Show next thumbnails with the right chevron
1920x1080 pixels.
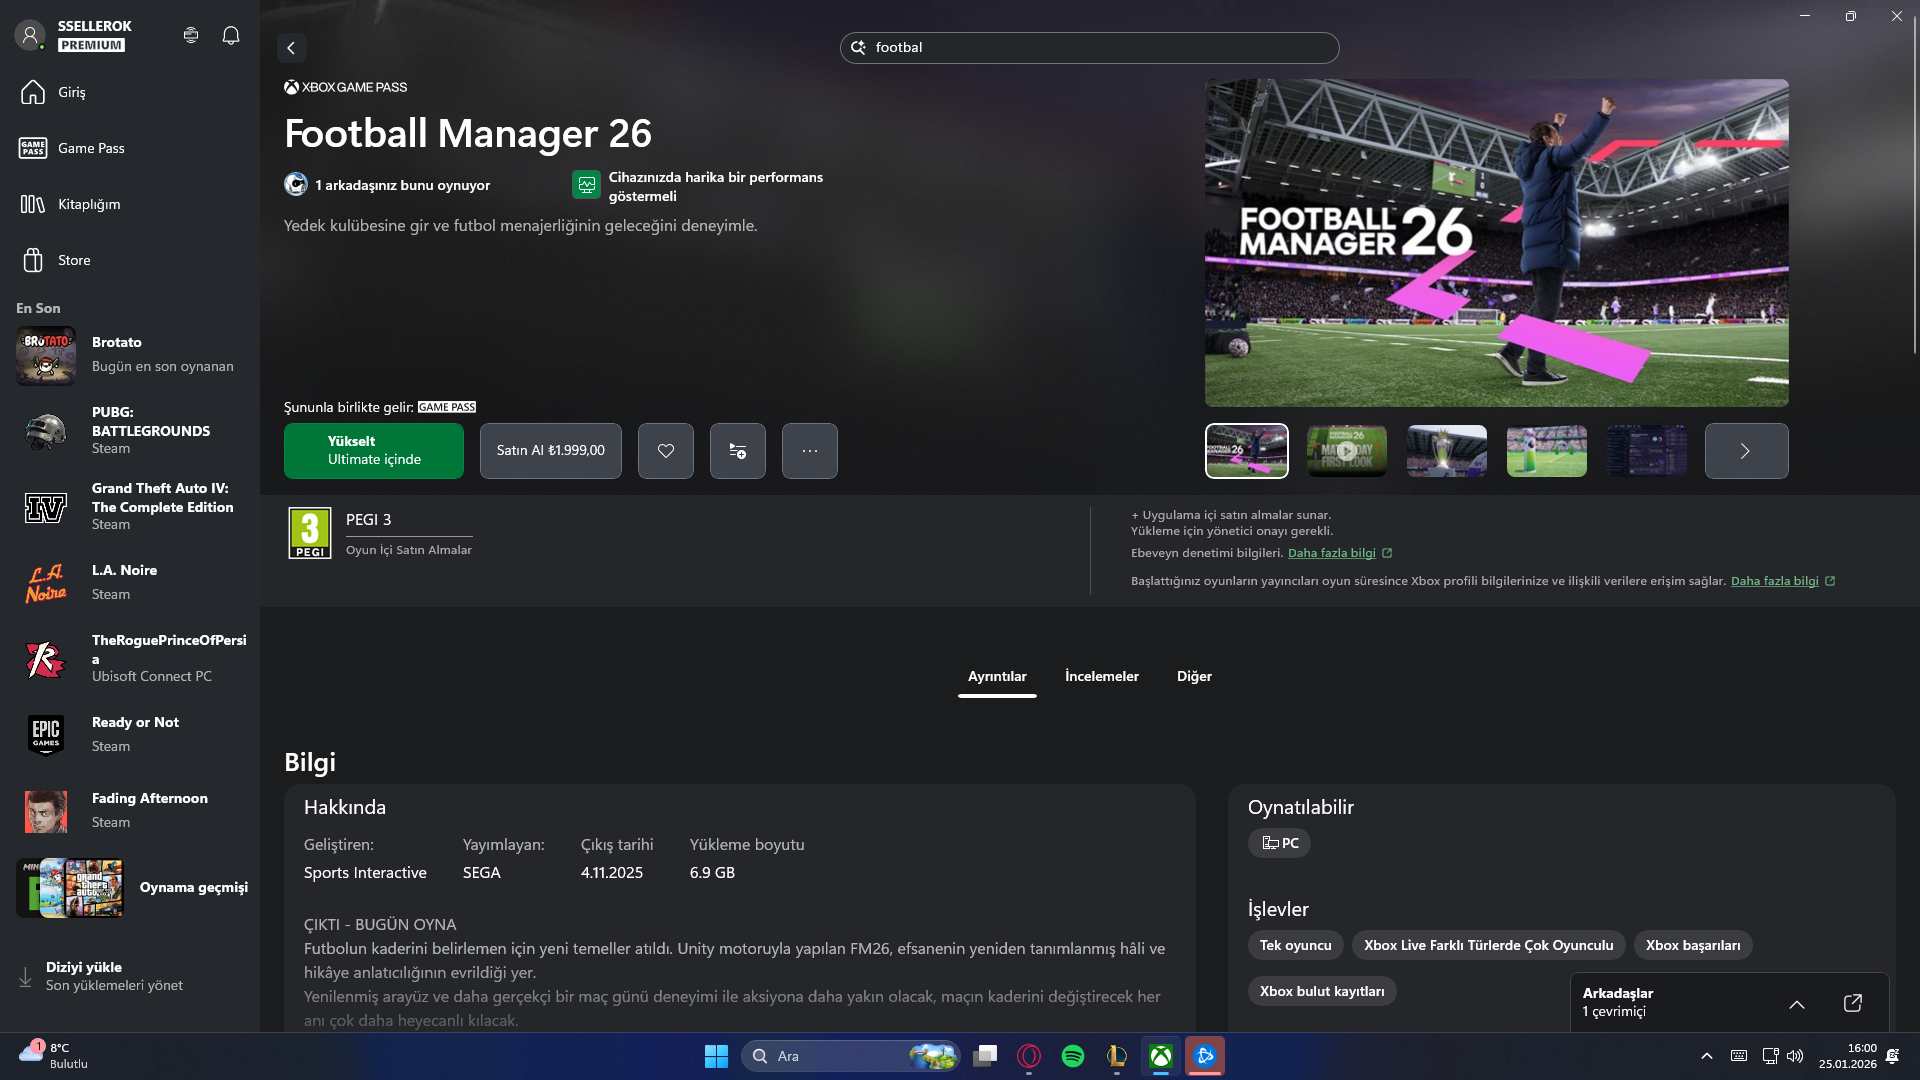pos(1746,451)
